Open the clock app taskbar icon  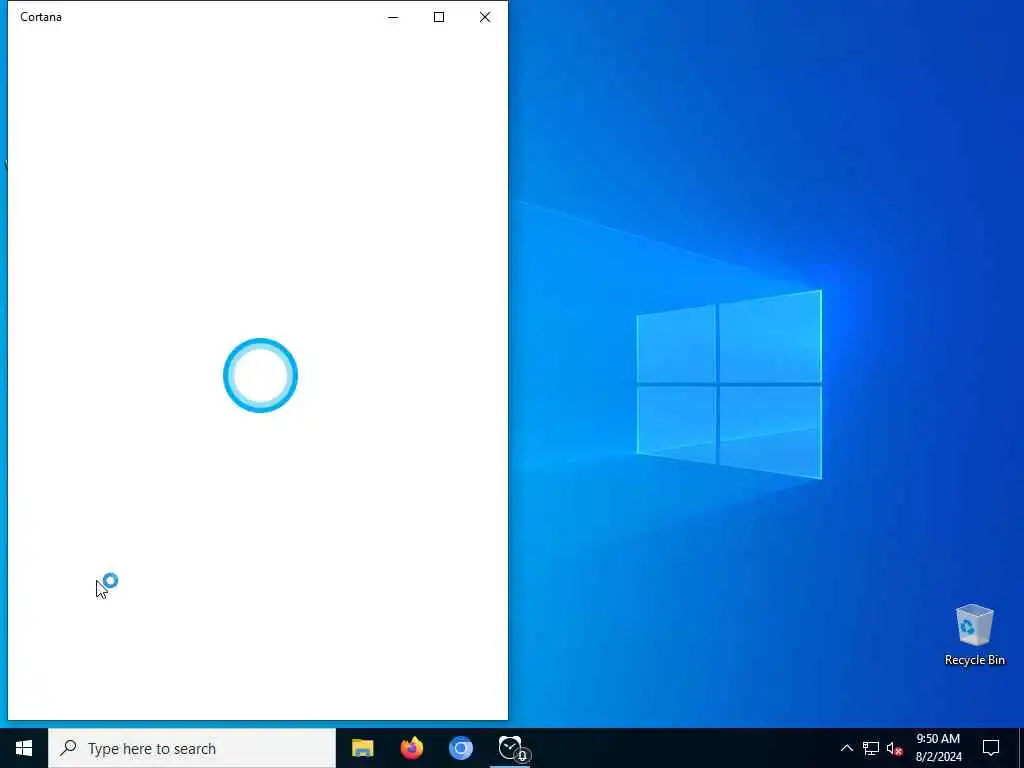511,748
